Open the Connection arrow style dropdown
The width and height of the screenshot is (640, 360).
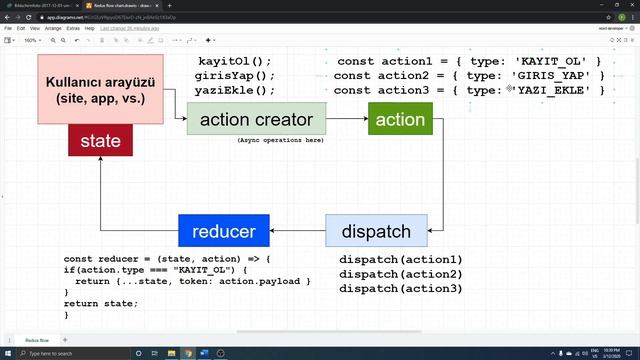[177, 40]
